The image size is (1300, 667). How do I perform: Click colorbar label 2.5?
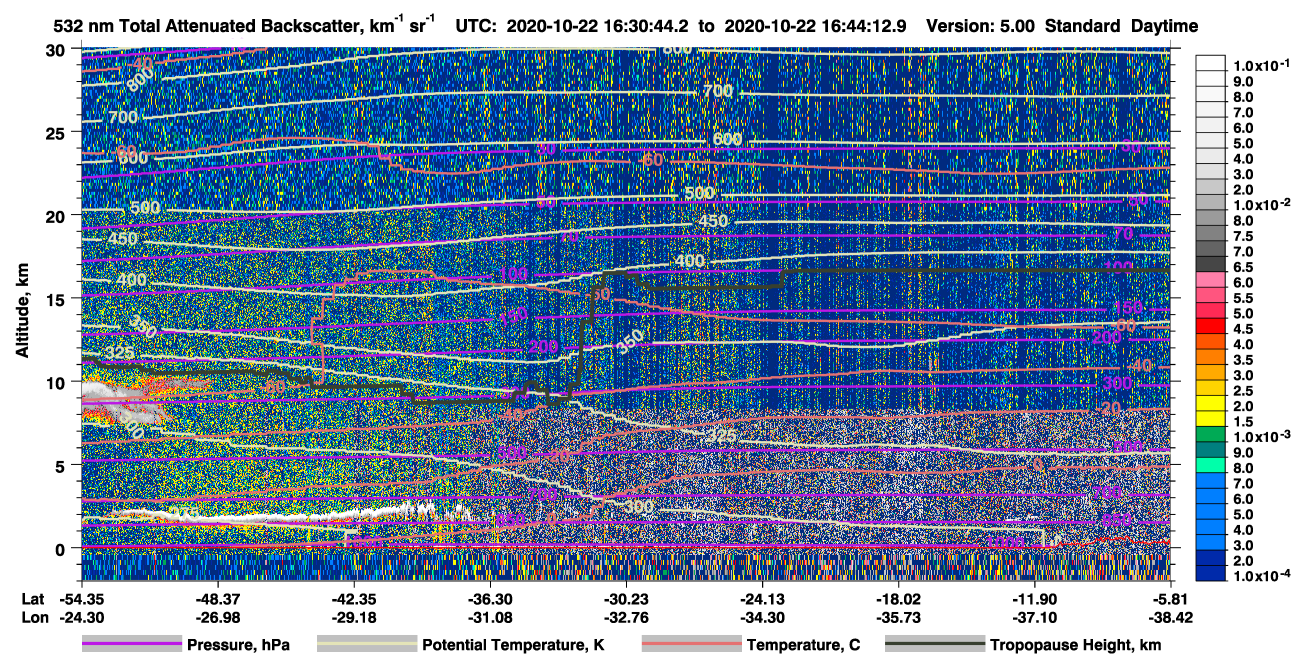pyautogui.click(x=1244, y=390)
